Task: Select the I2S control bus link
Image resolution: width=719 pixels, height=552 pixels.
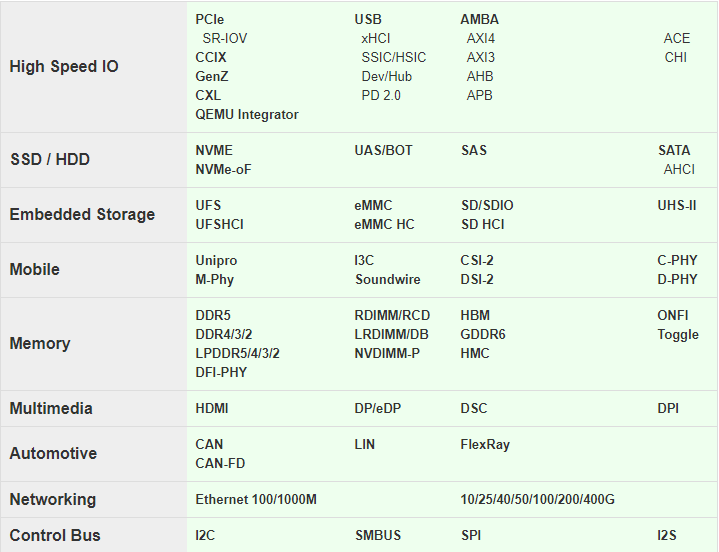Action: coord(667,535)
